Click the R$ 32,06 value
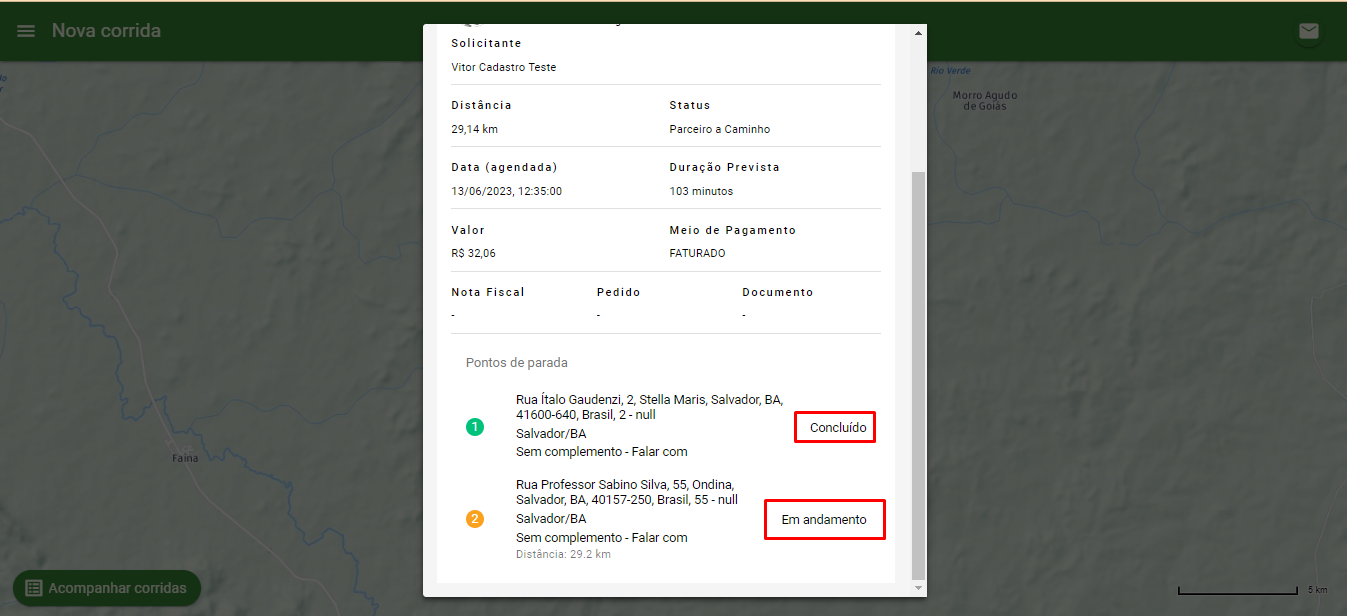Viewport: 1347px width, 616px height. [473, 253]
